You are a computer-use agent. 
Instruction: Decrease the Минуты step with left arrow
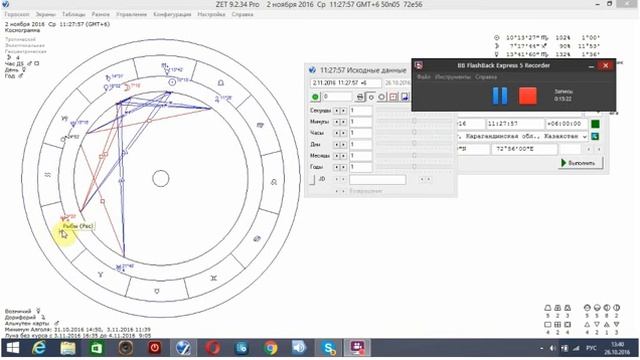click(337, 122)
